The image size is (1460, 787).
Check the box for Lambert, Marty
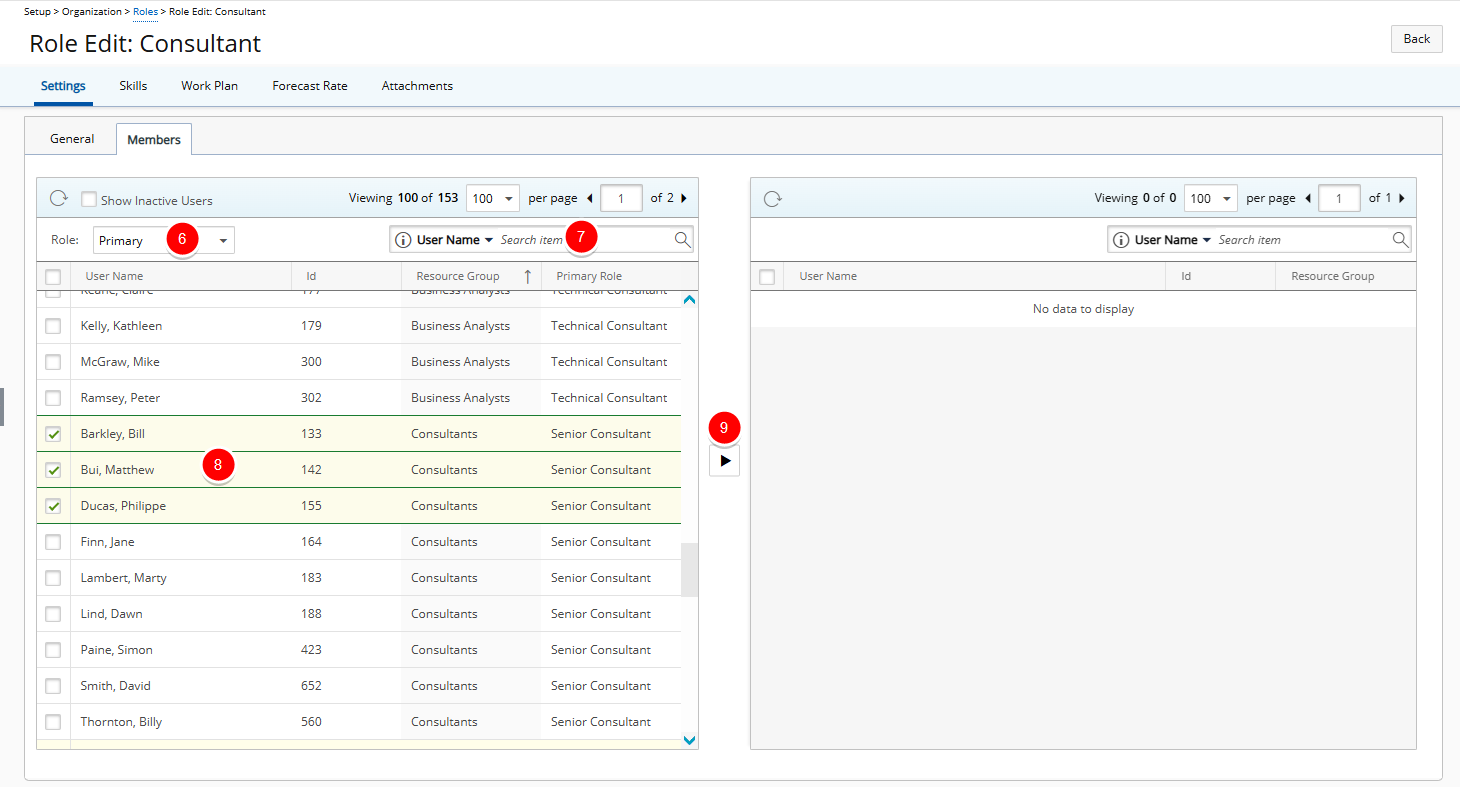point(53,578)
